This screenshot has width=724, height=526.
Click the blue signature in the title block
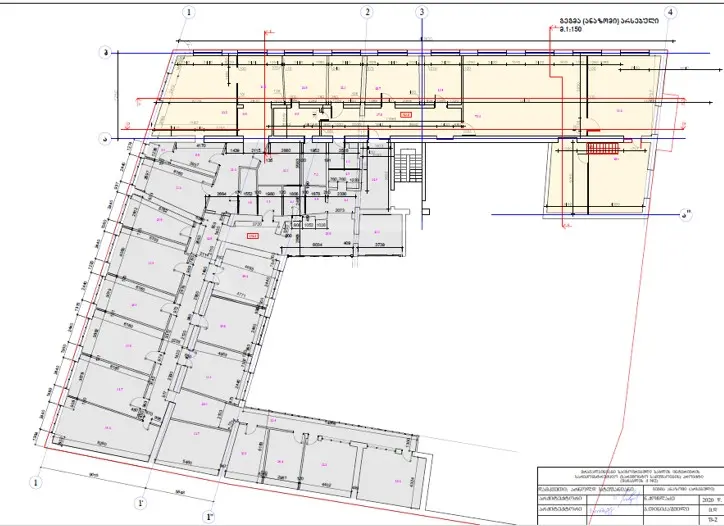(627, 499)
